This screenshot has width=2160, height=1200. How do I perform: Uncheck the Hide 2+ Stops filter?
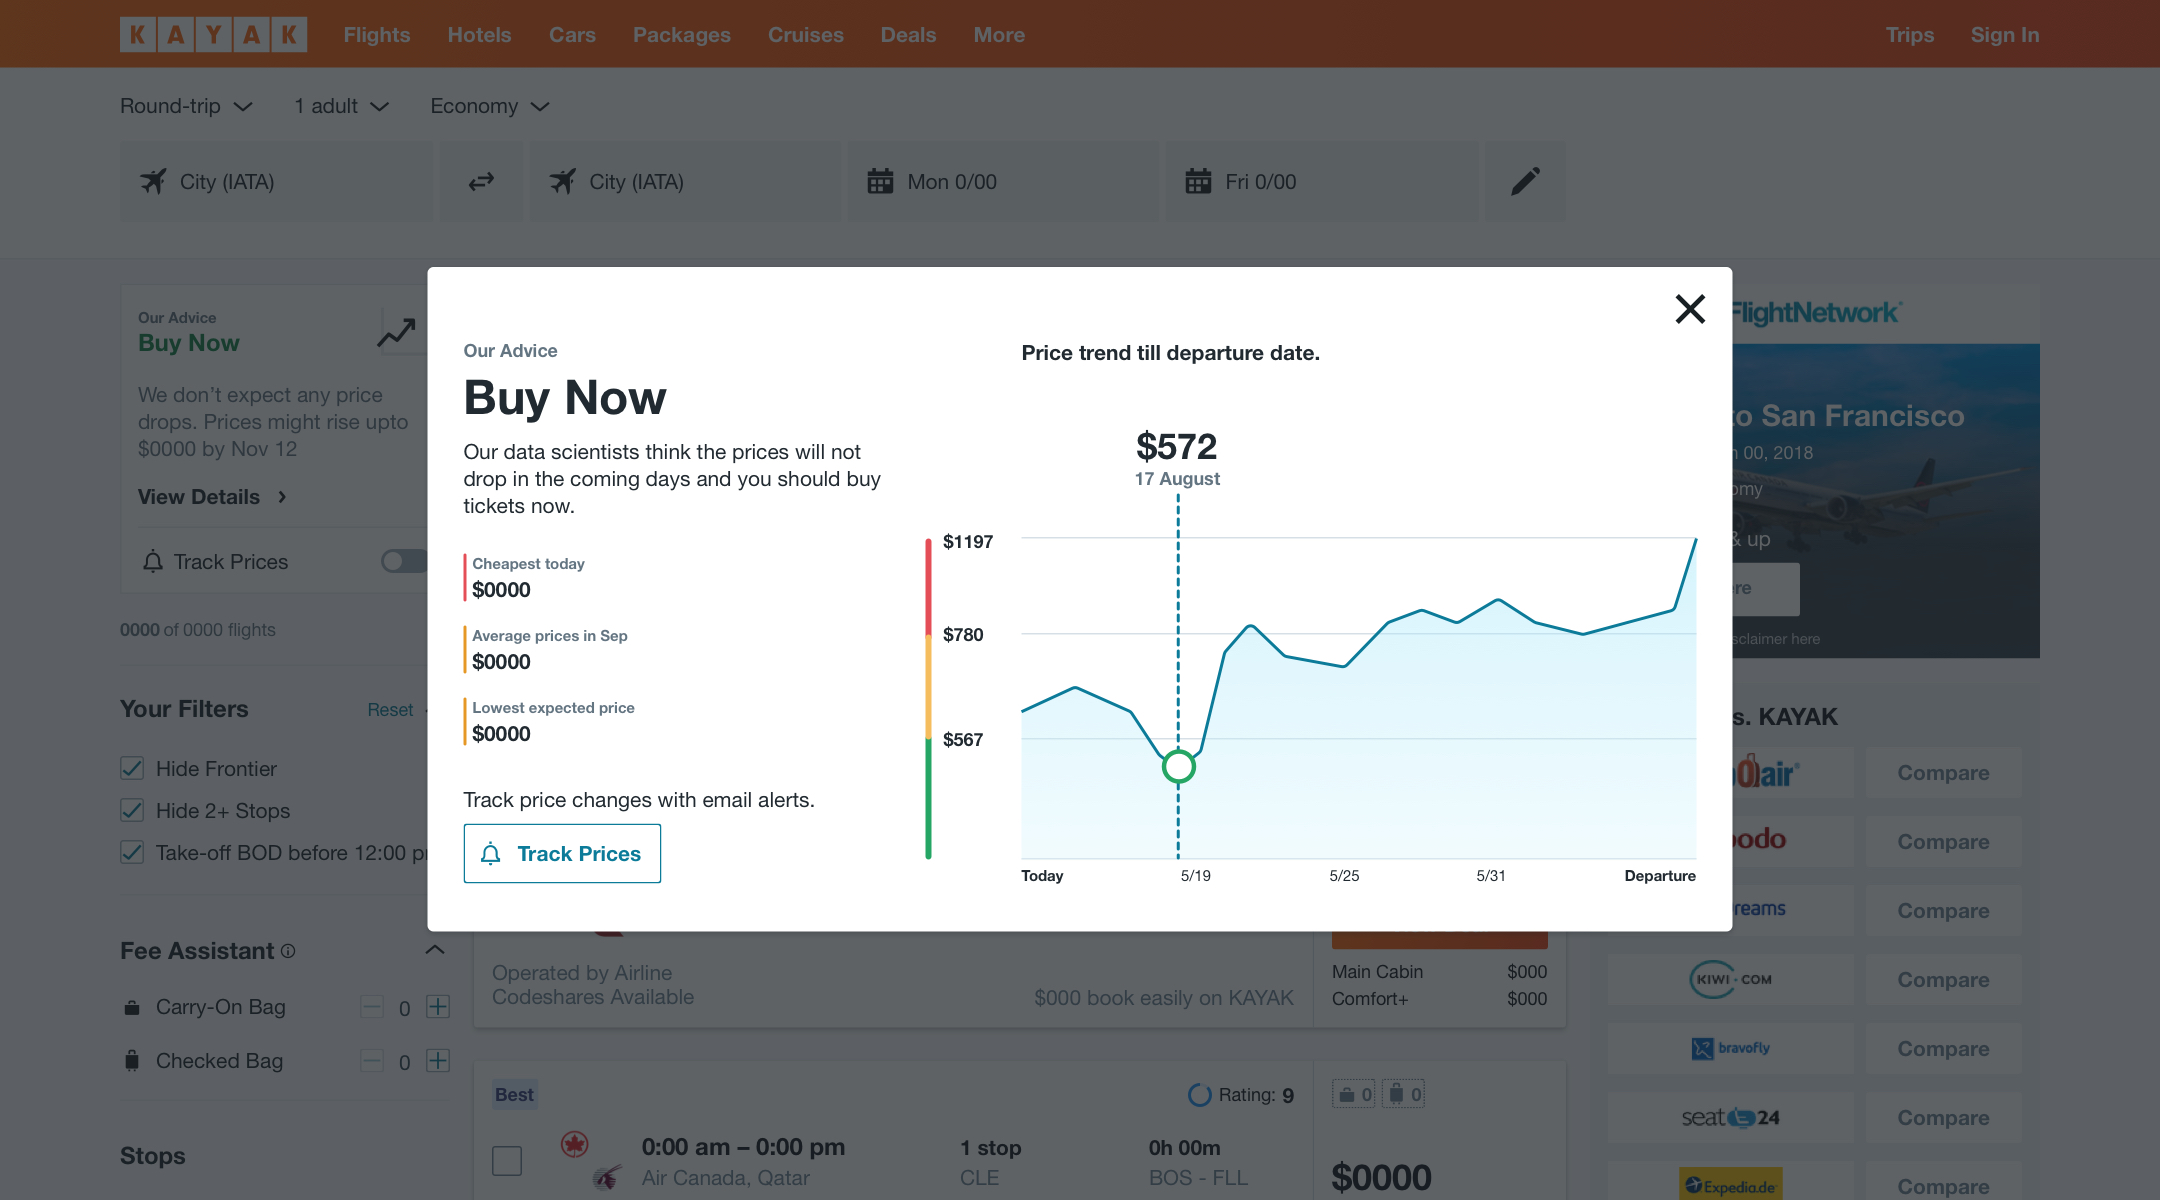132,810
